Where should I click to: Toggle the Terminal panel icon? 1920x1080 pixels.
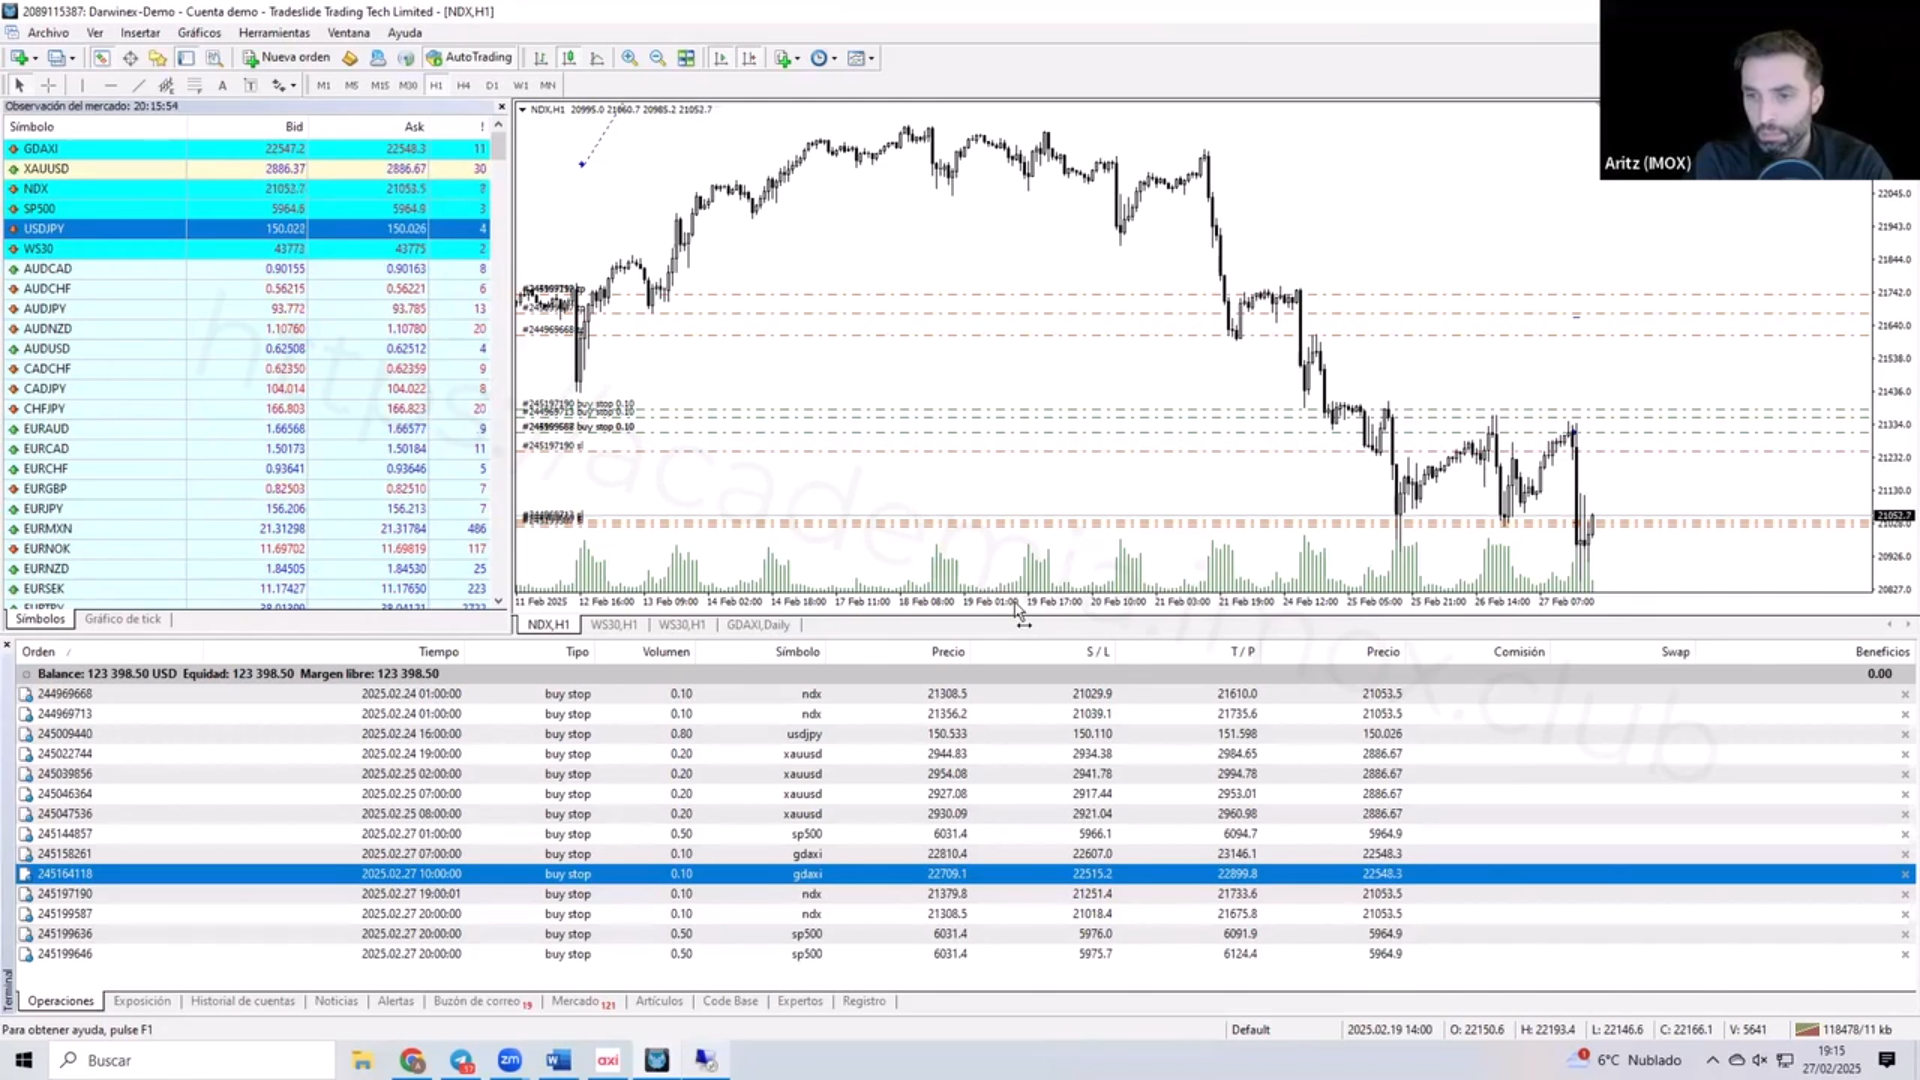(186, 58)
